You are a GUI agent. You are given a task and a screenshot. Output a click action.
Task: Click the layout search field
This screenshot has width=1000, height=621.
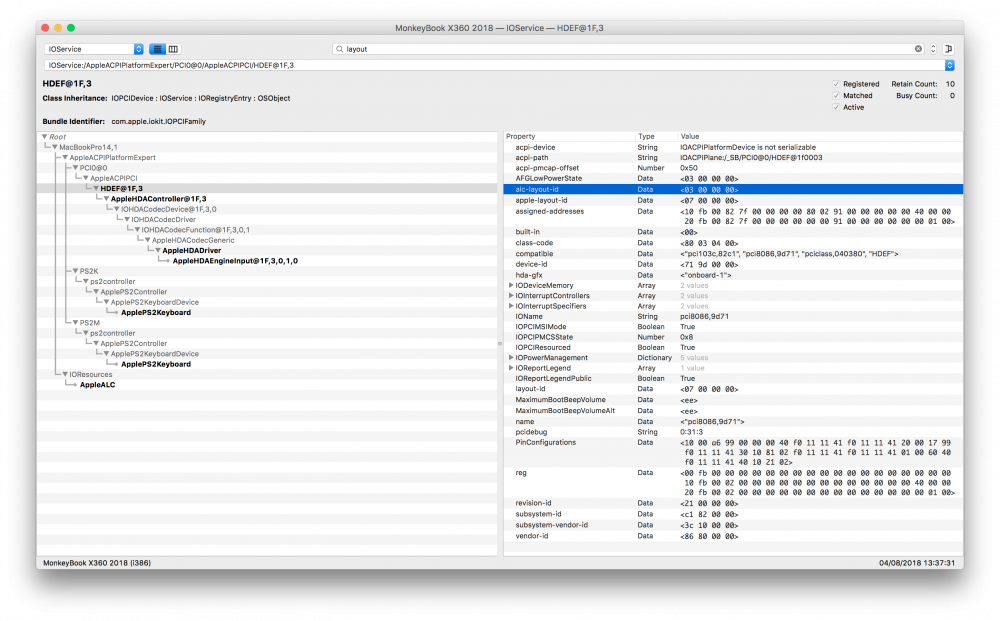628,49
